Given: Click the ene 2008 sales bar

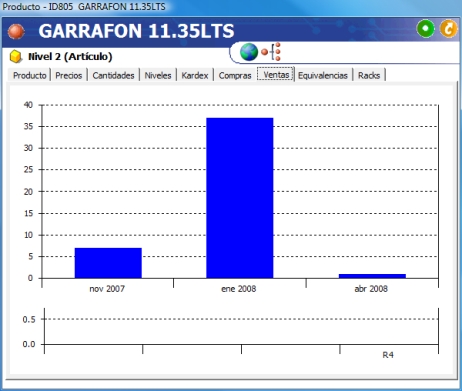Looking at the screenshot, I should click(240, 198).
